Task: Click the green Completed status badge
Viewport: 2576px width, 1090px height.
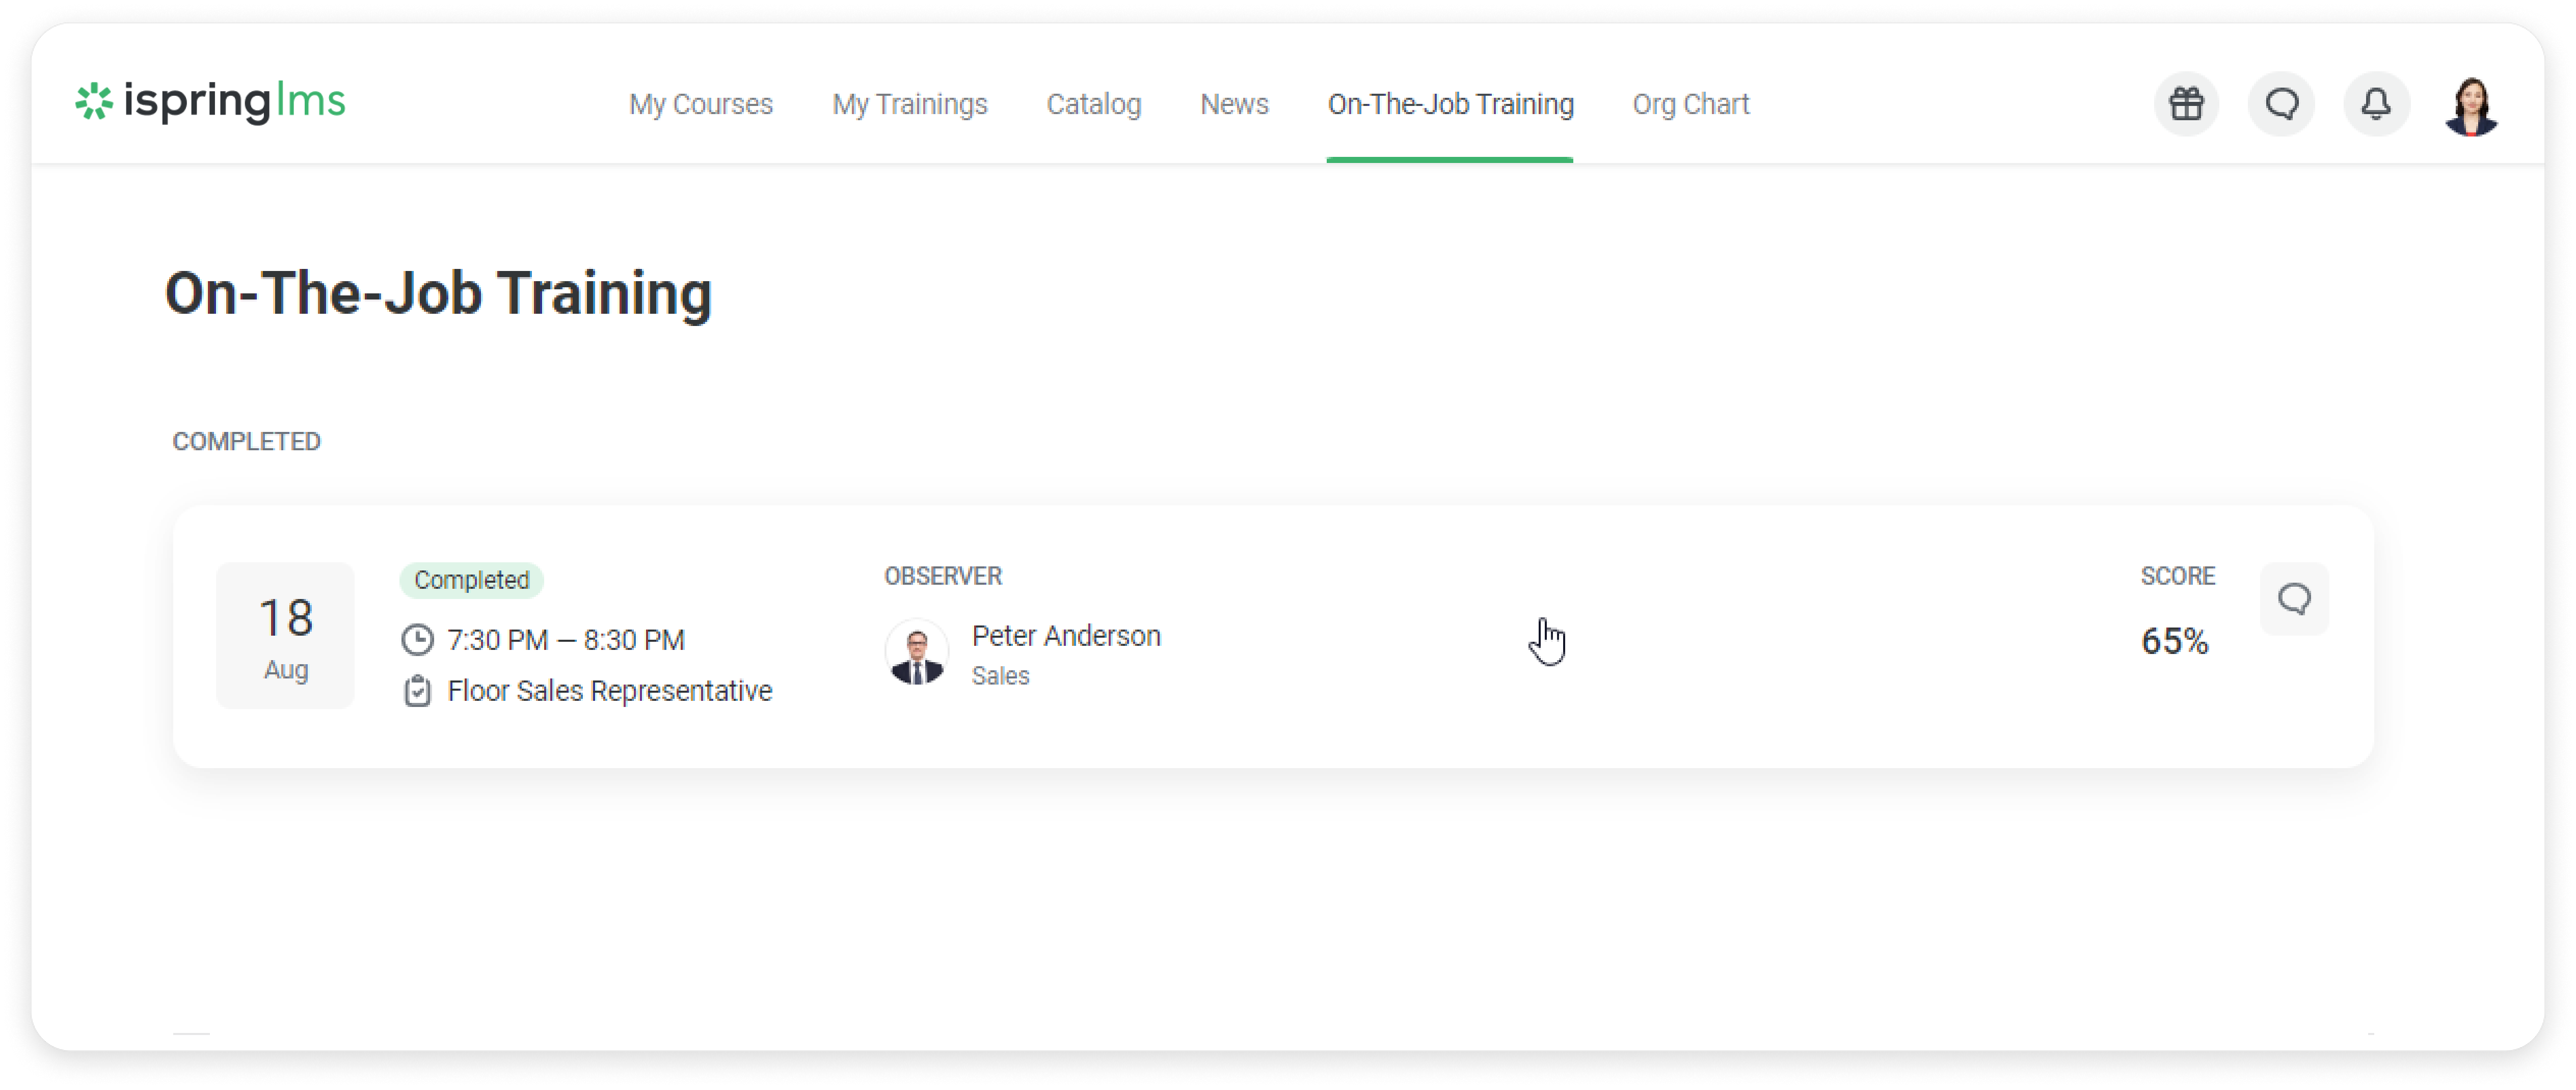Action: (471, 580)
